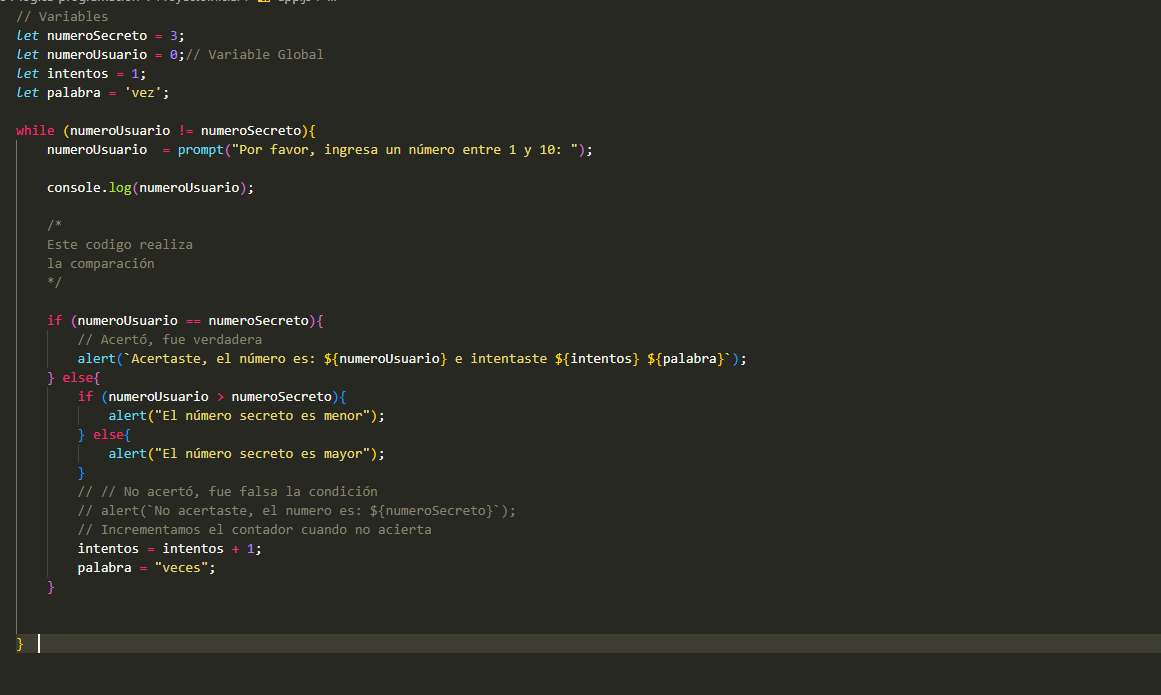
Task: Click "// Incrementamos el contador" comment
Action: click(x=255, y=530)
